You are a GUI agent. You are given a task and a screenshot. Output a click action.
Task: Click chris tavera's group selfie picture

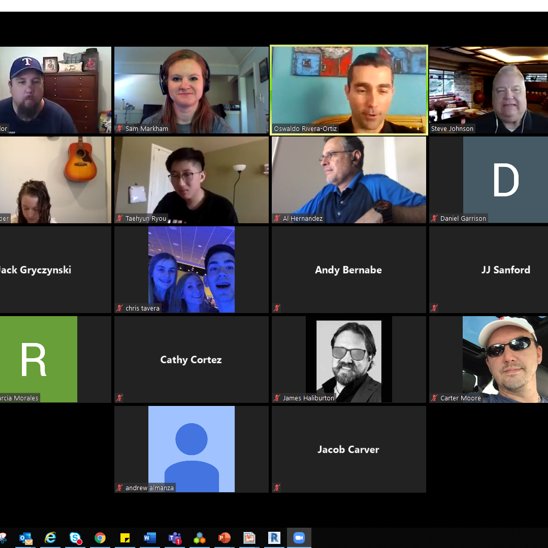click(192, 269)
